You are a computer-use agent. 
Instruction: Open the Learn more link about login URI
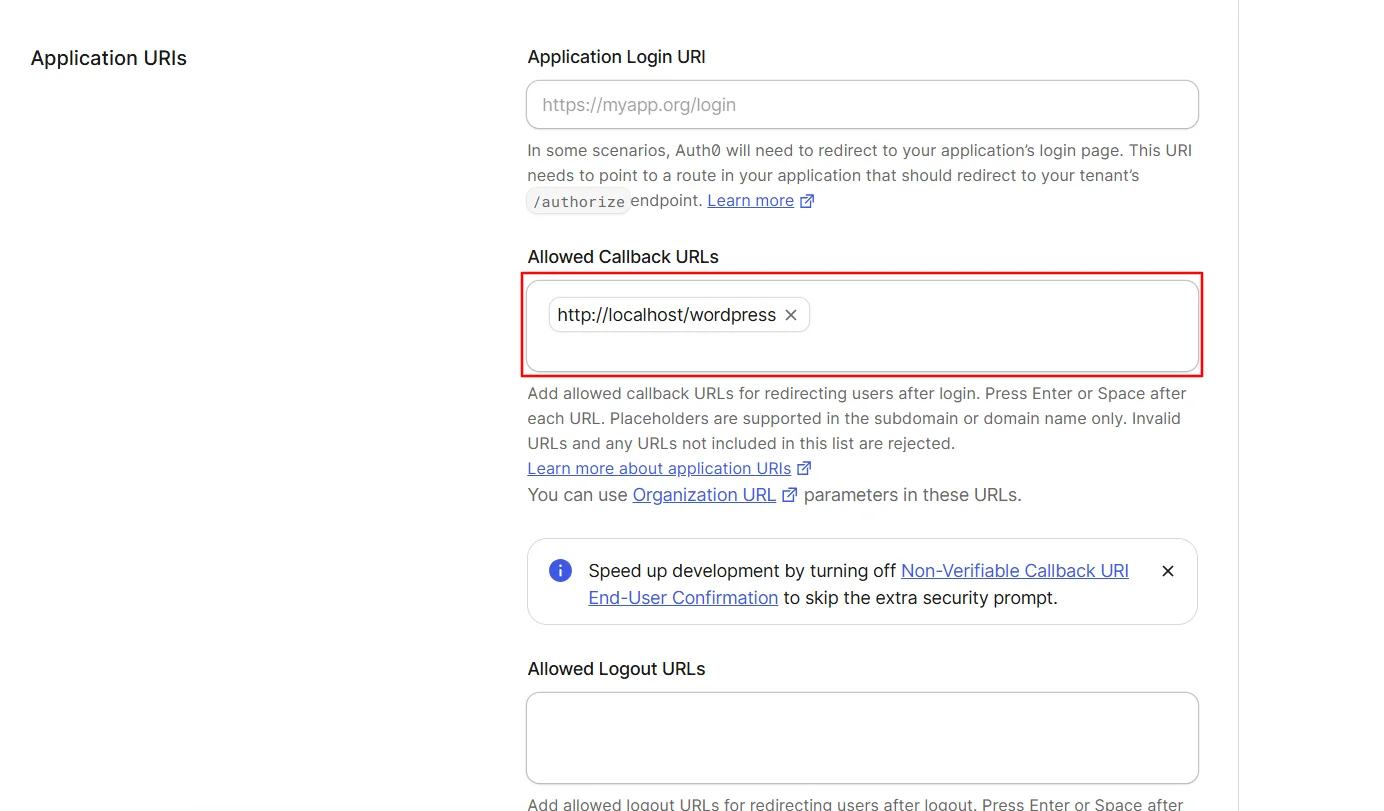click(x=750, y=201)
